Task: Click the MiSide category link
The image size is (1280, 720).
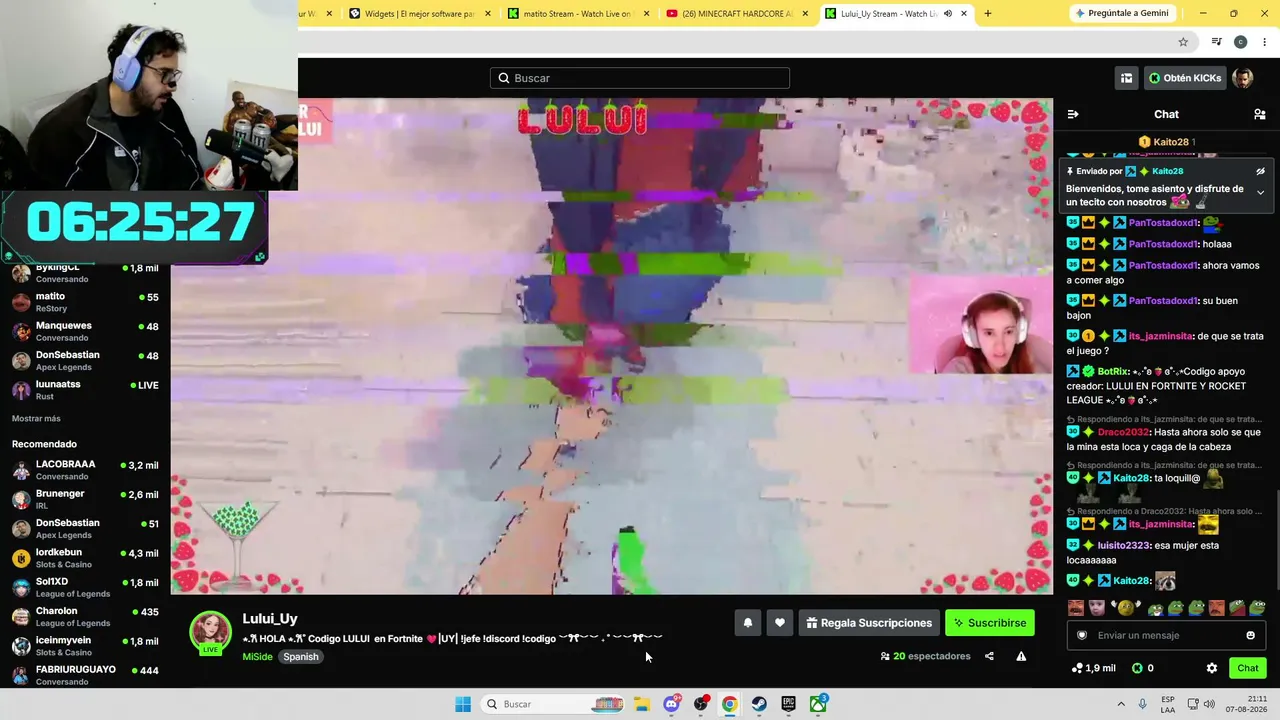Action: coord(257,657)
